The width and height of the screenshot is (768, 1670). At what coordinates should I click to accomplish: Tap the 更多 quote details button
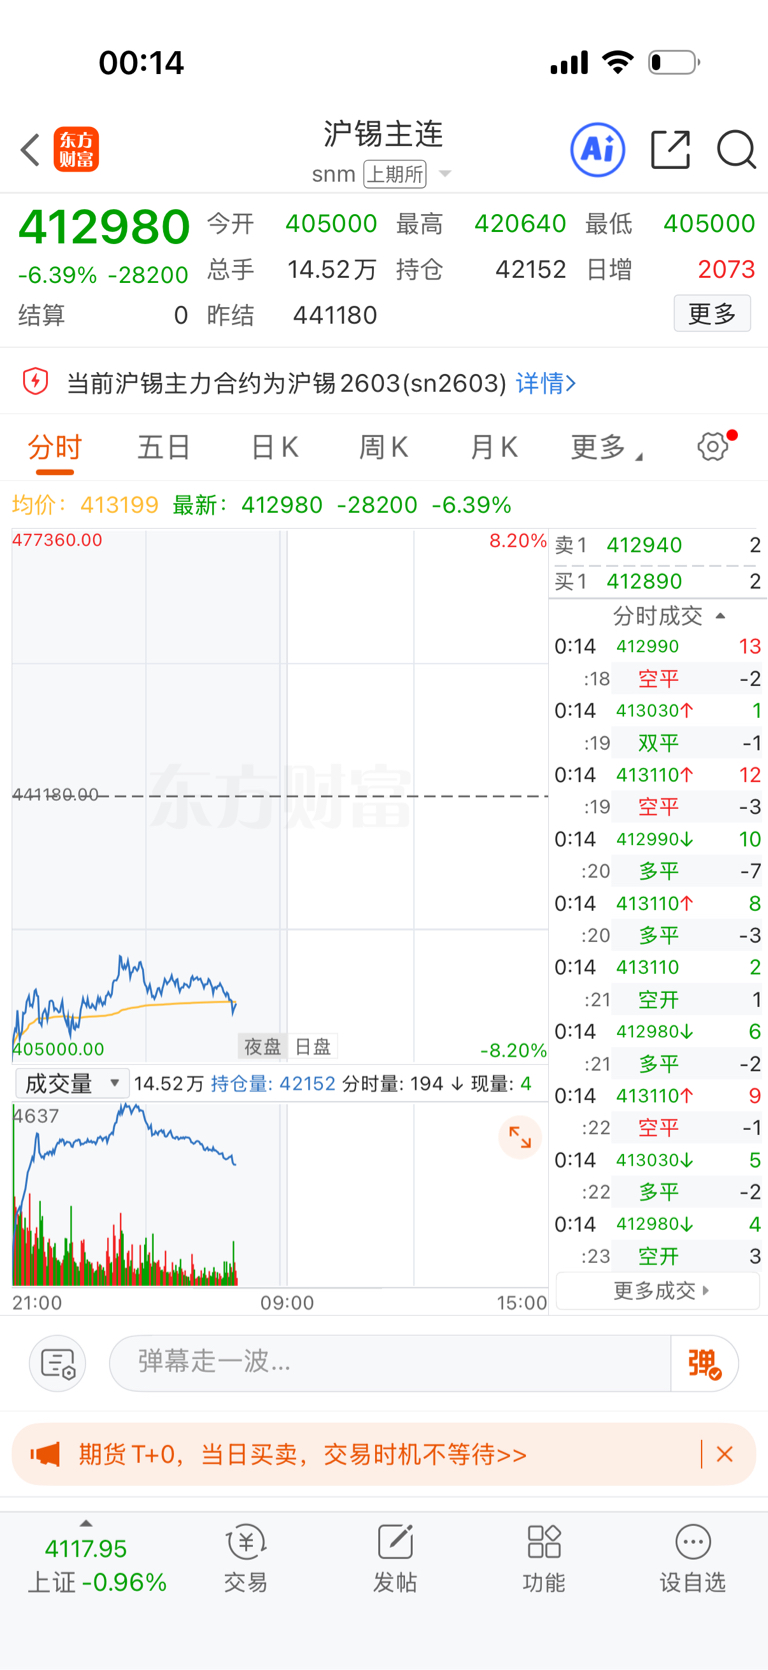(x=712, y=314)
